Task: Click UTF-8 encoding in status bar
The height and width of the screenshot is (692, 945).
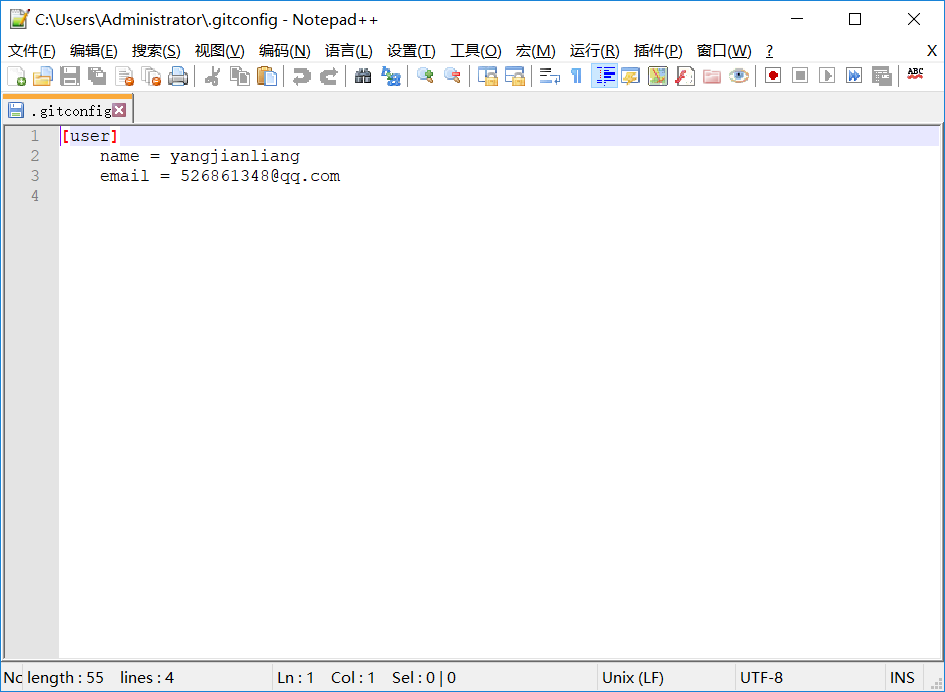Action: 762,677
